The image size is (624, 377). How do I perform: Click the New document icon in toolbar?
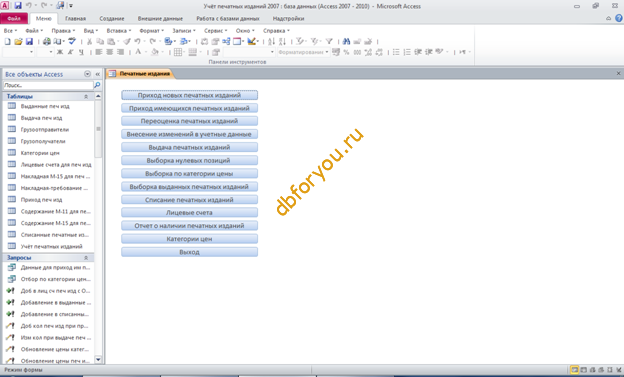[x=7, y=41]
